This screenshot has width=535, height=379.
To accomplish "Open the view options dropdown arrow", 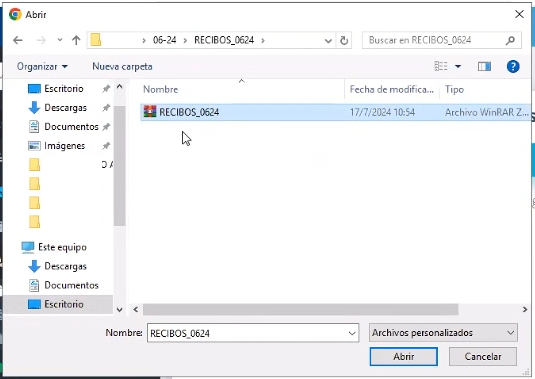I will (x=458, y=66).
